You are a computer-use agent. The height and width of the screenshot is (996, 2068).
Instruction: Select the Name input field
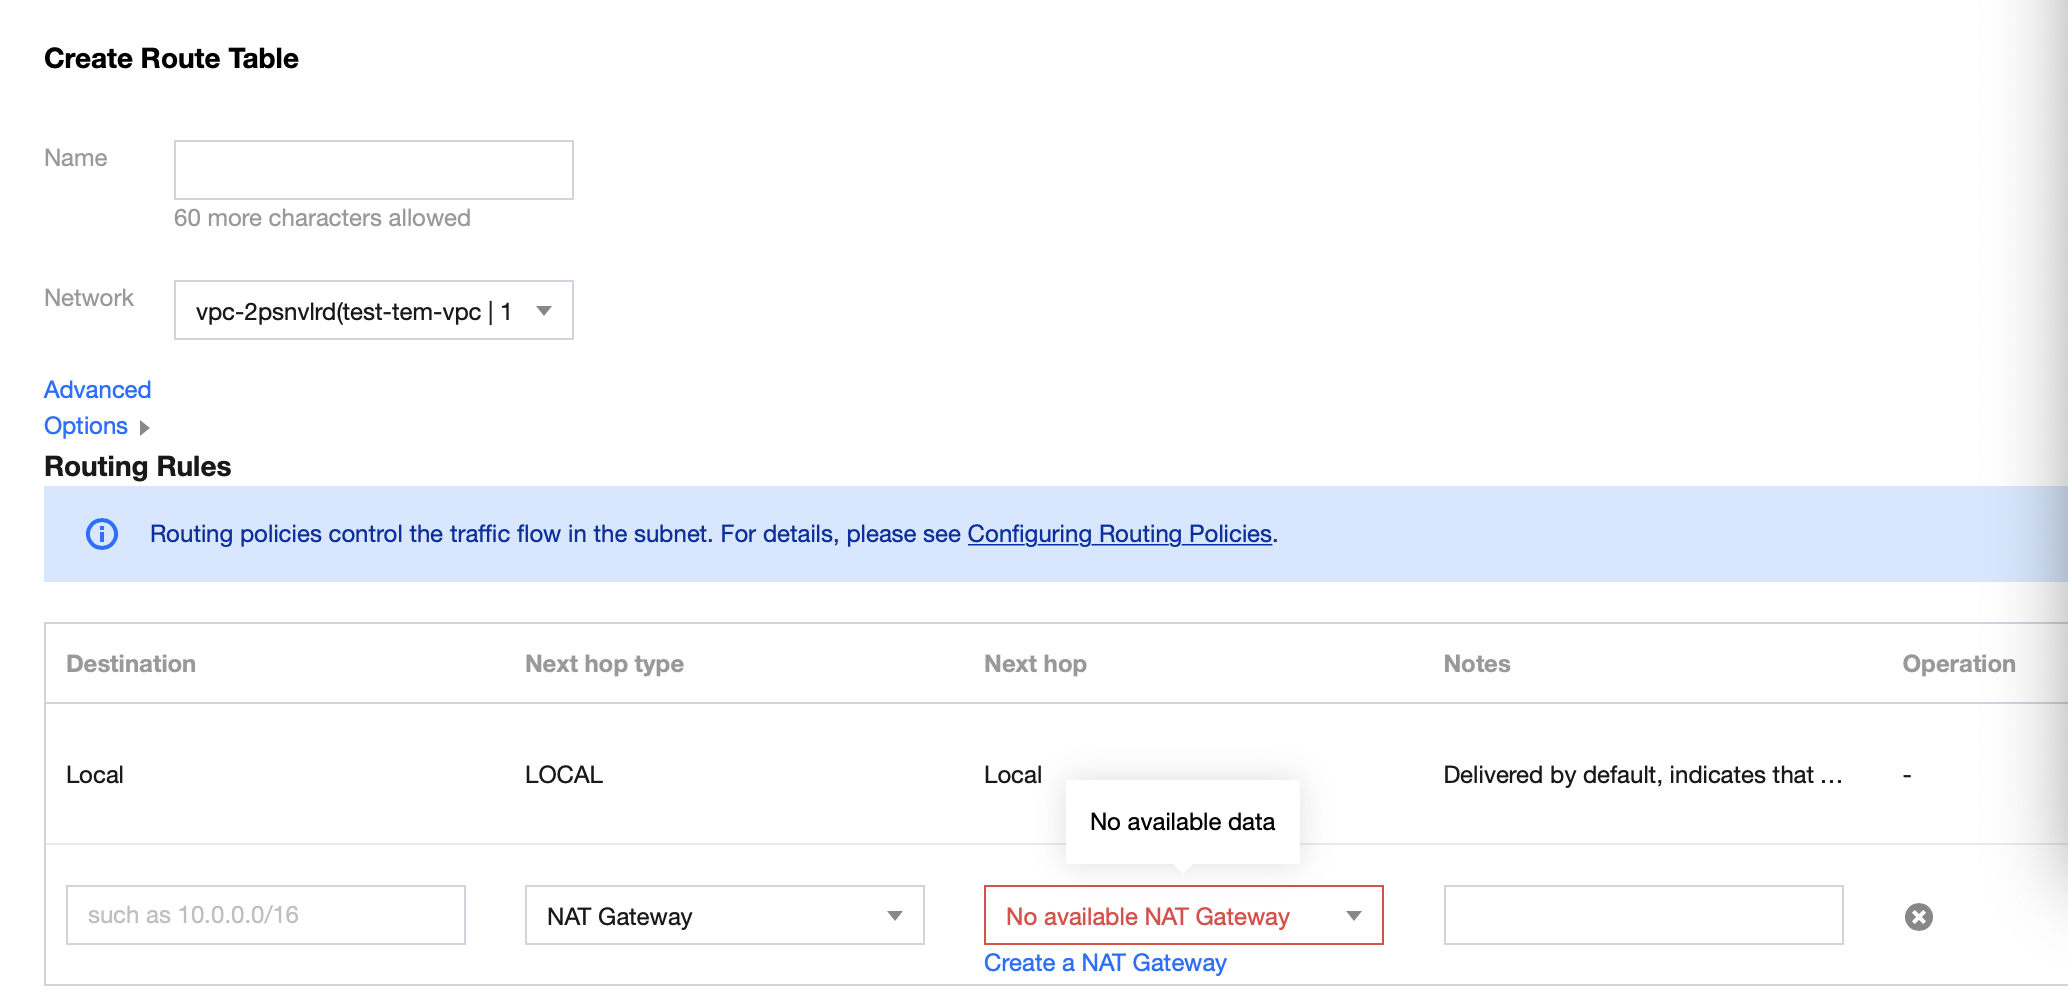[373, 169]
